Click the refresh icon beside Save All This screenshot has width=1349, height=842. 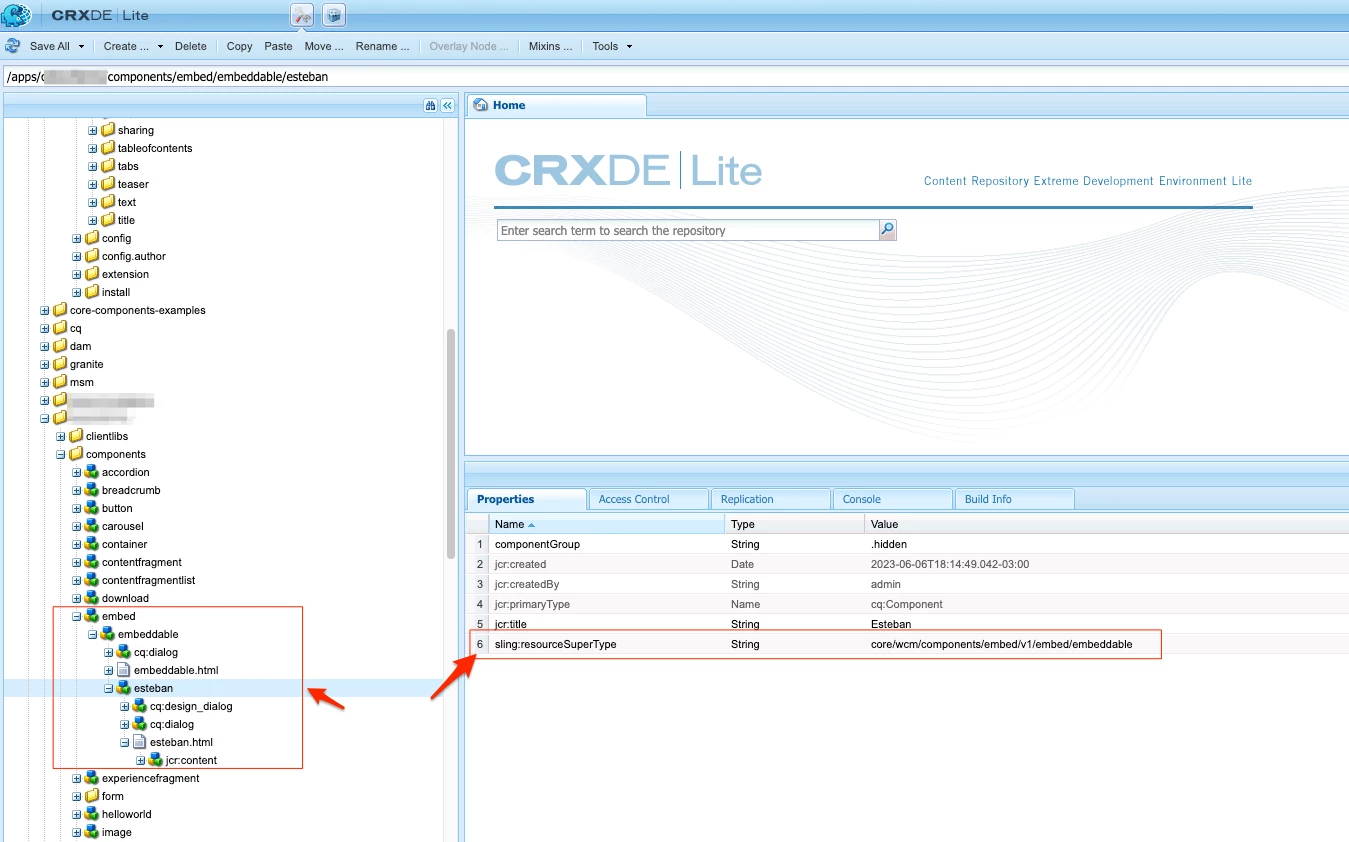[13, 46]
